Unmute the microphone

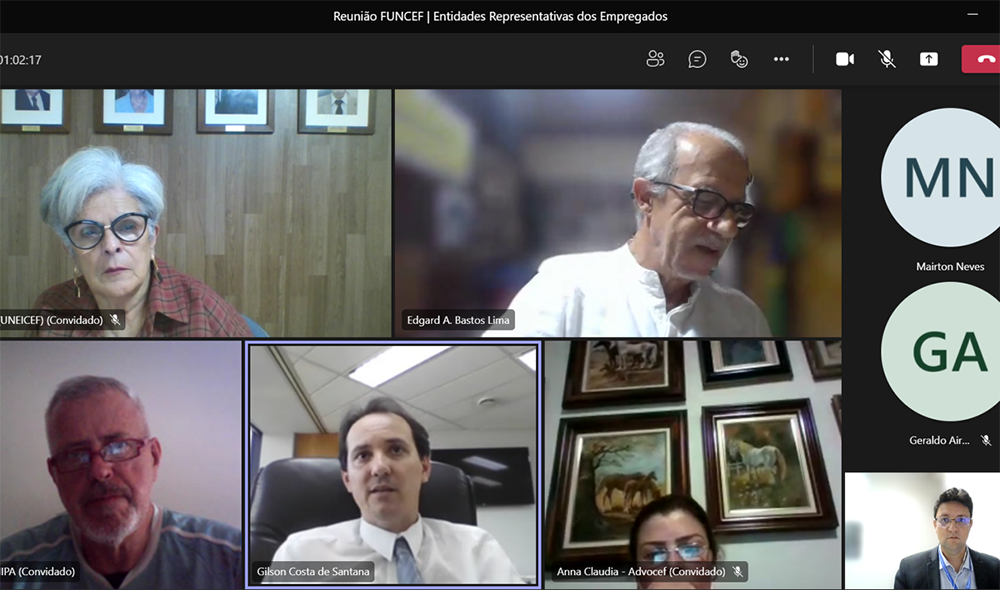pos(887,59)
